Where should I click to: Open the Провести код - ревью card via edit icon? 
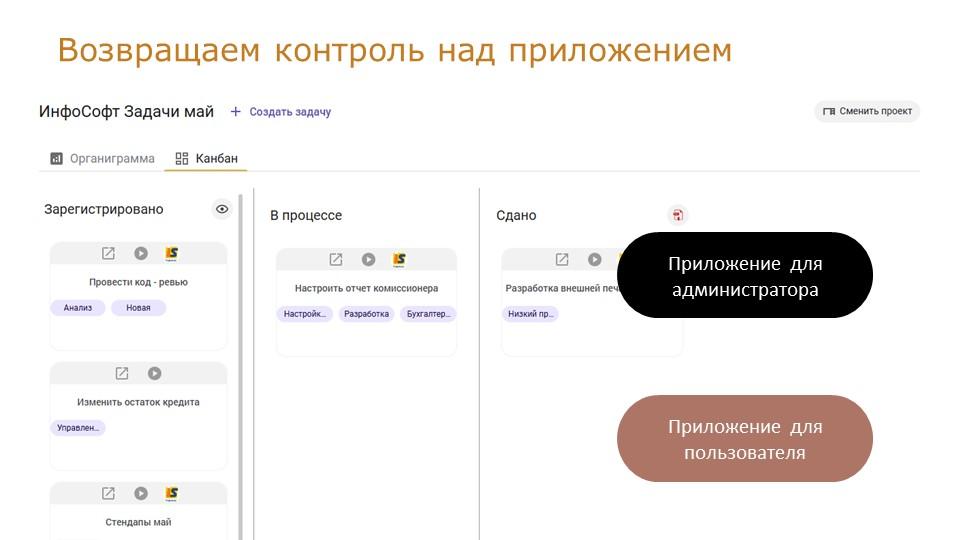(108, 253)
